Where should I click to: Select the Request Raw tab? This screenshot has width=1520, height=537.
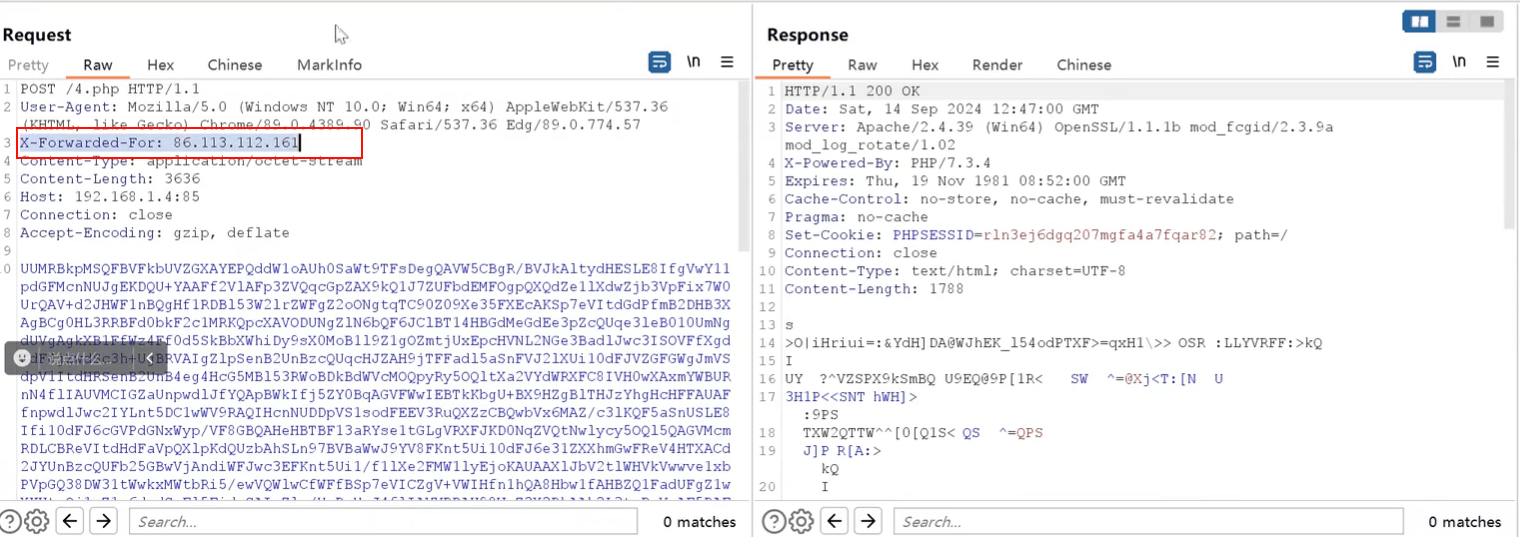(x=98, y=65)
